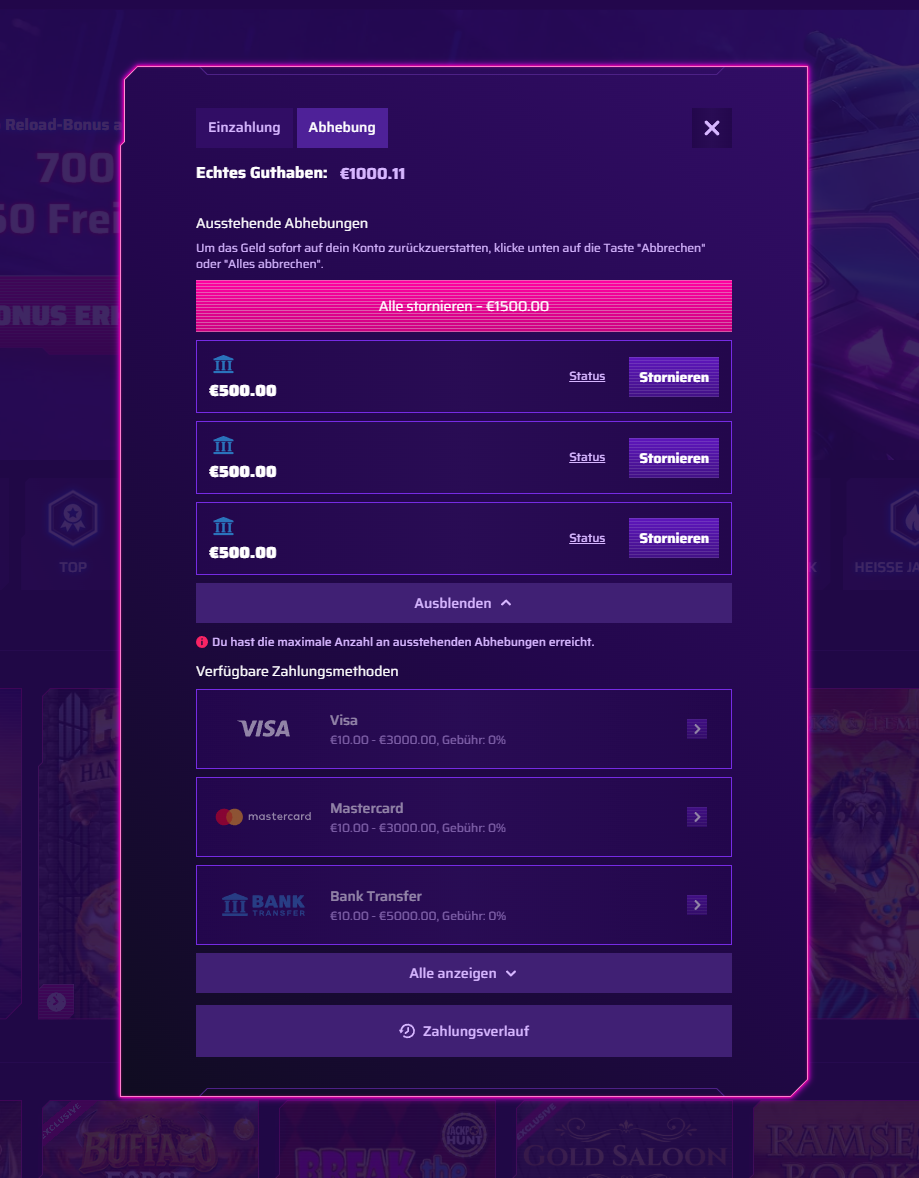This screenshot has width=919, height=1178.
Task: Cancel all withdrawals via Alle stornieren
Action: point(464,306)
